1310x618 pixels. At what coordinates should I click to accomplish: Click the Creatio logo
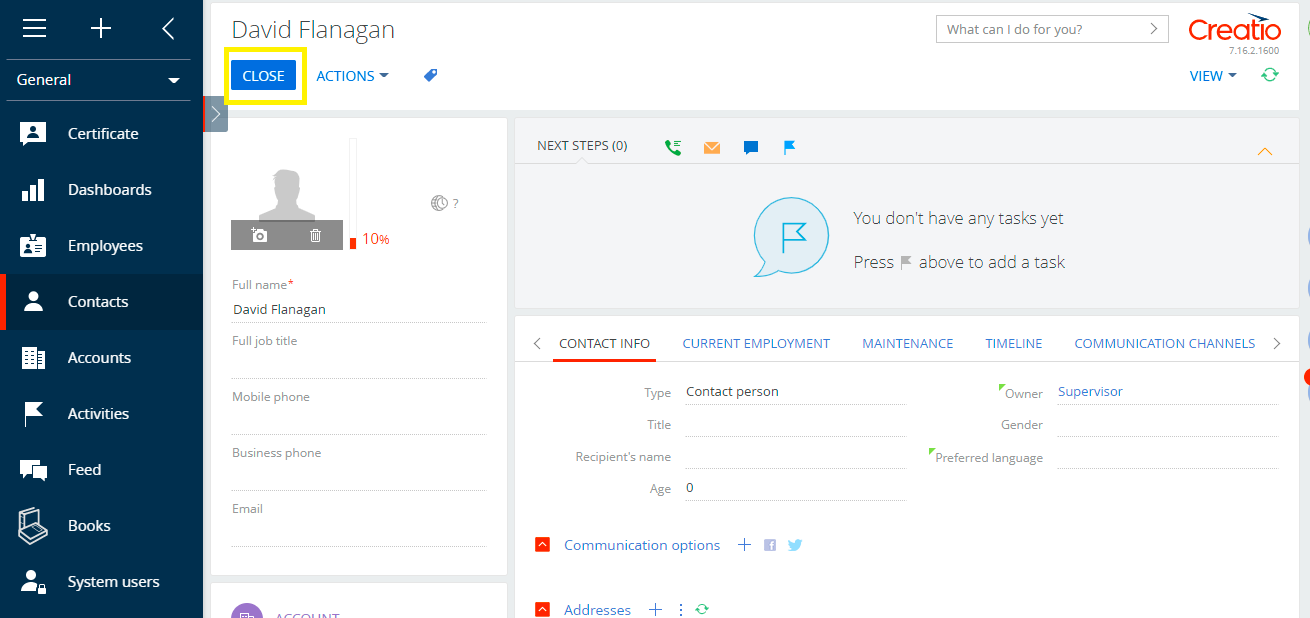[1234, 29]
